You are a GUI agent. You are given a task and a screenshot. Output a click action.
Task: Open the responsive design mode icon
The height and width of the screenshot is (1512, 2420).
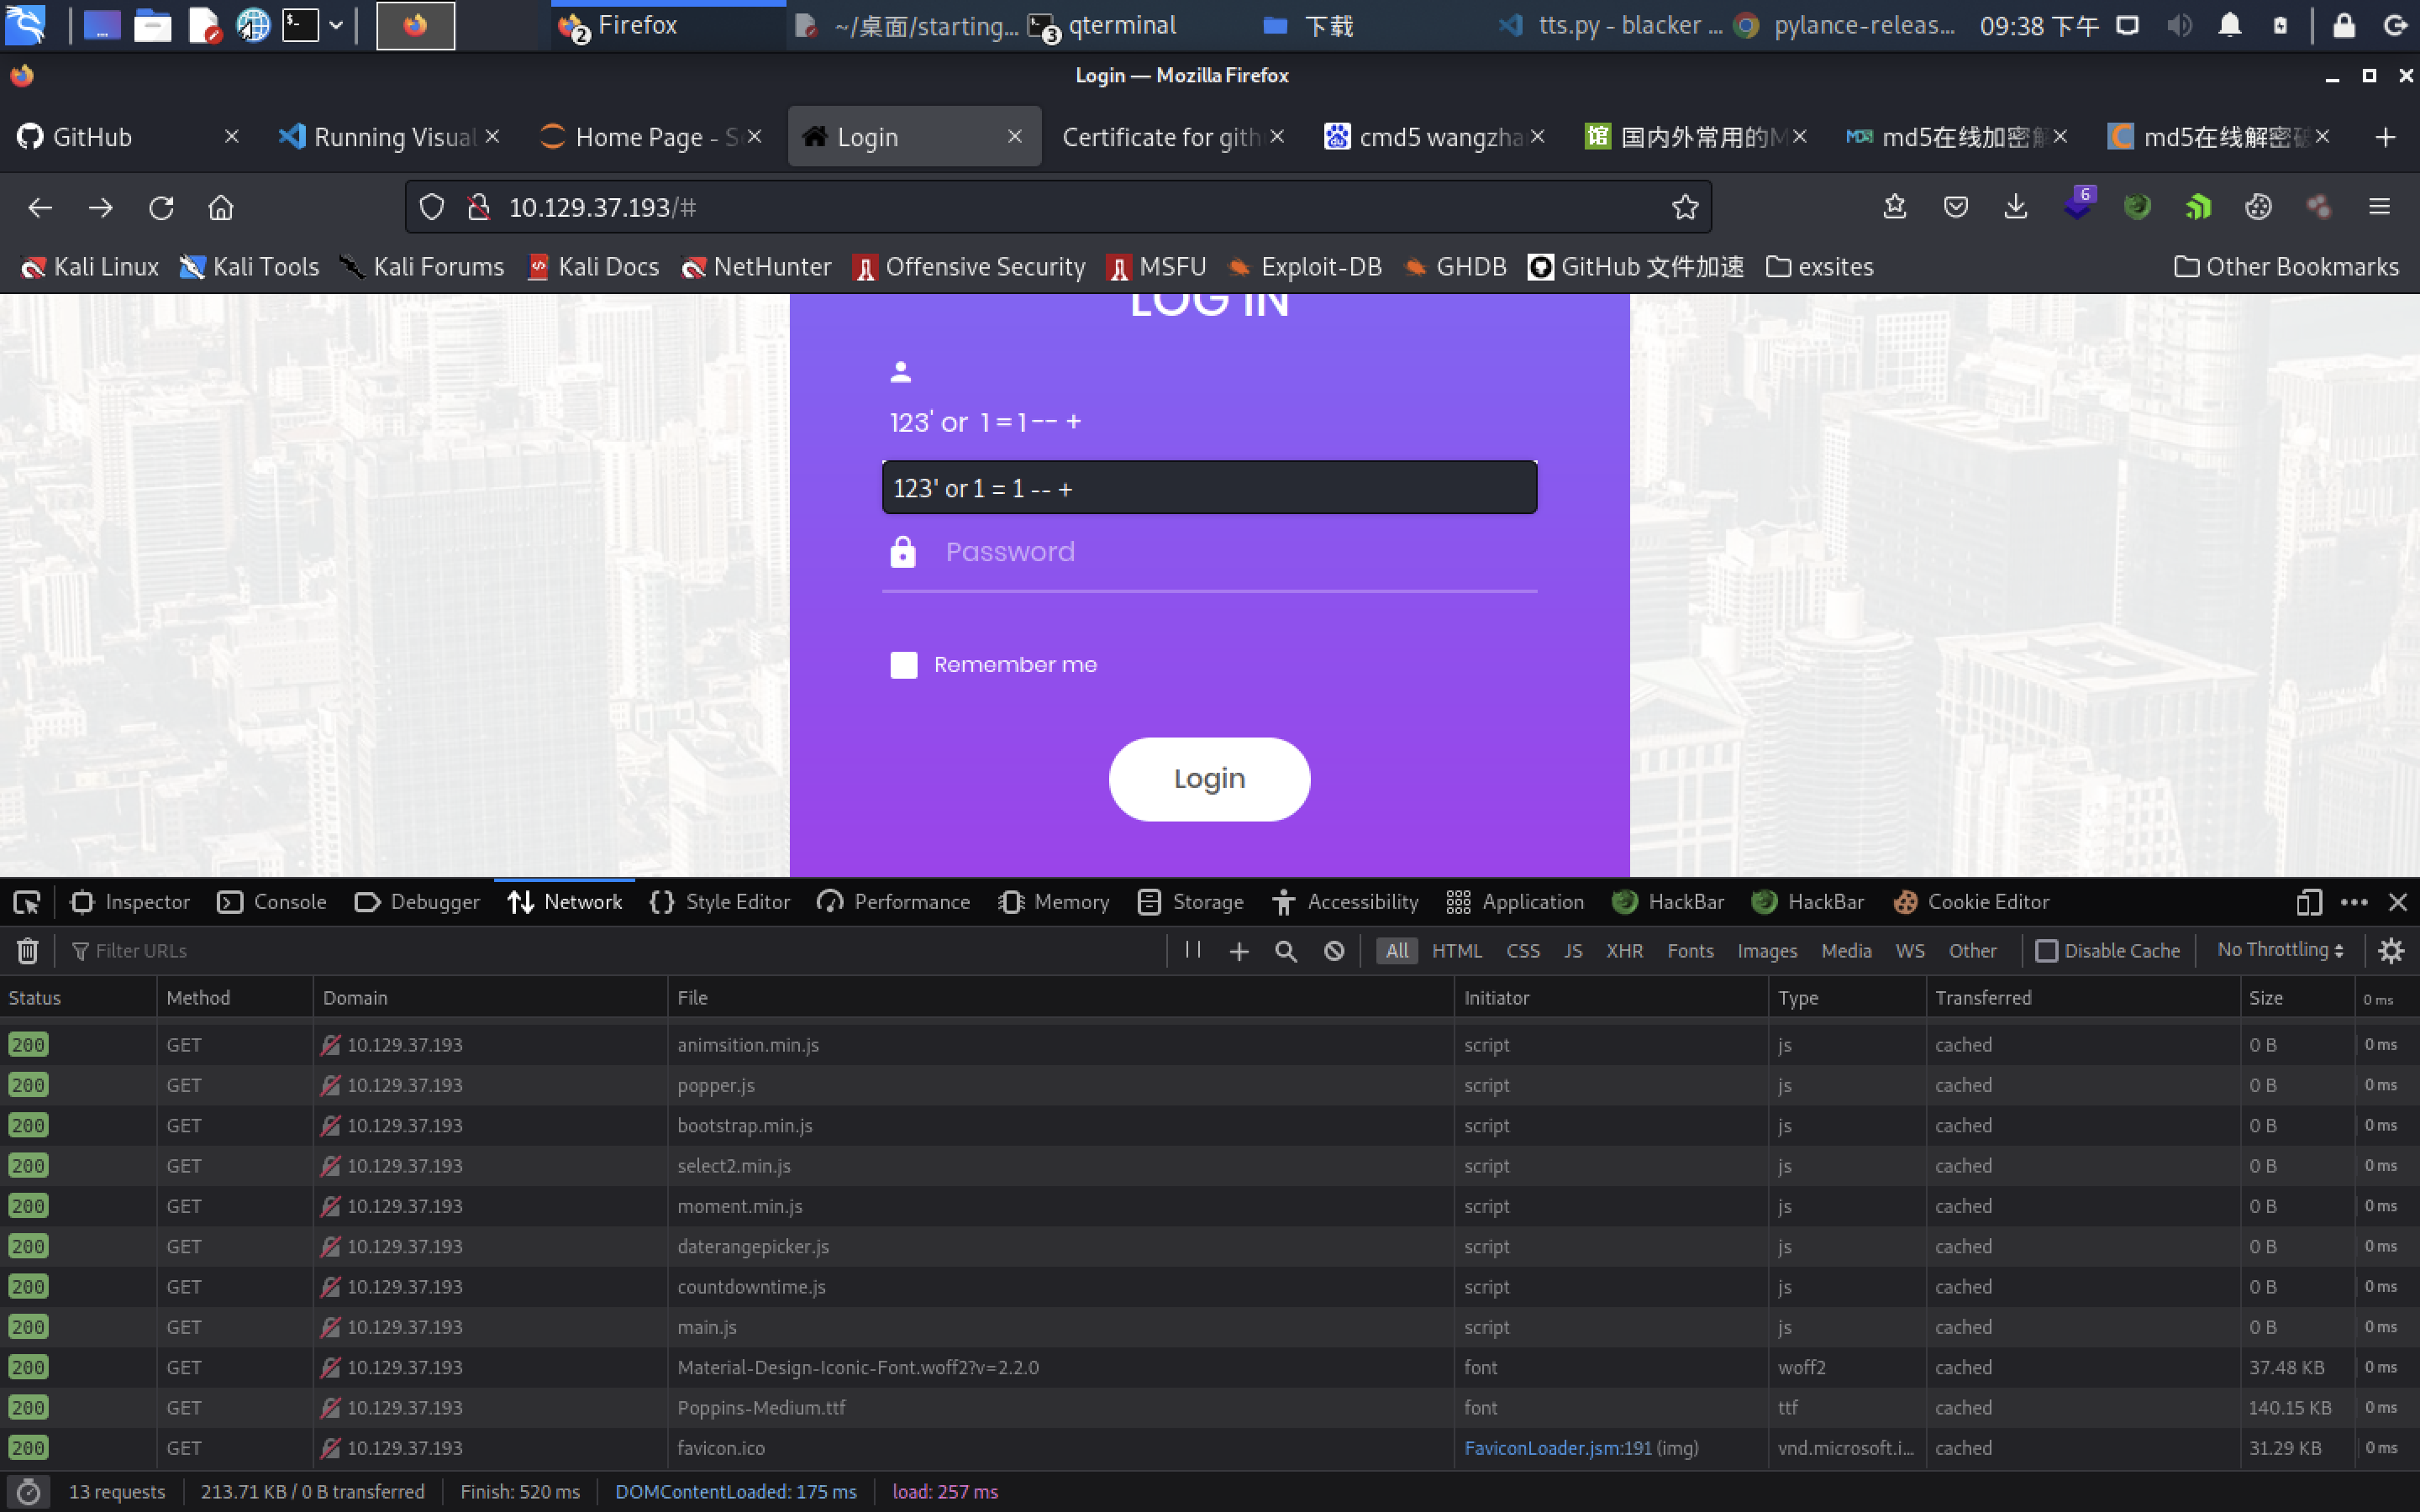tap(2309, 902)
